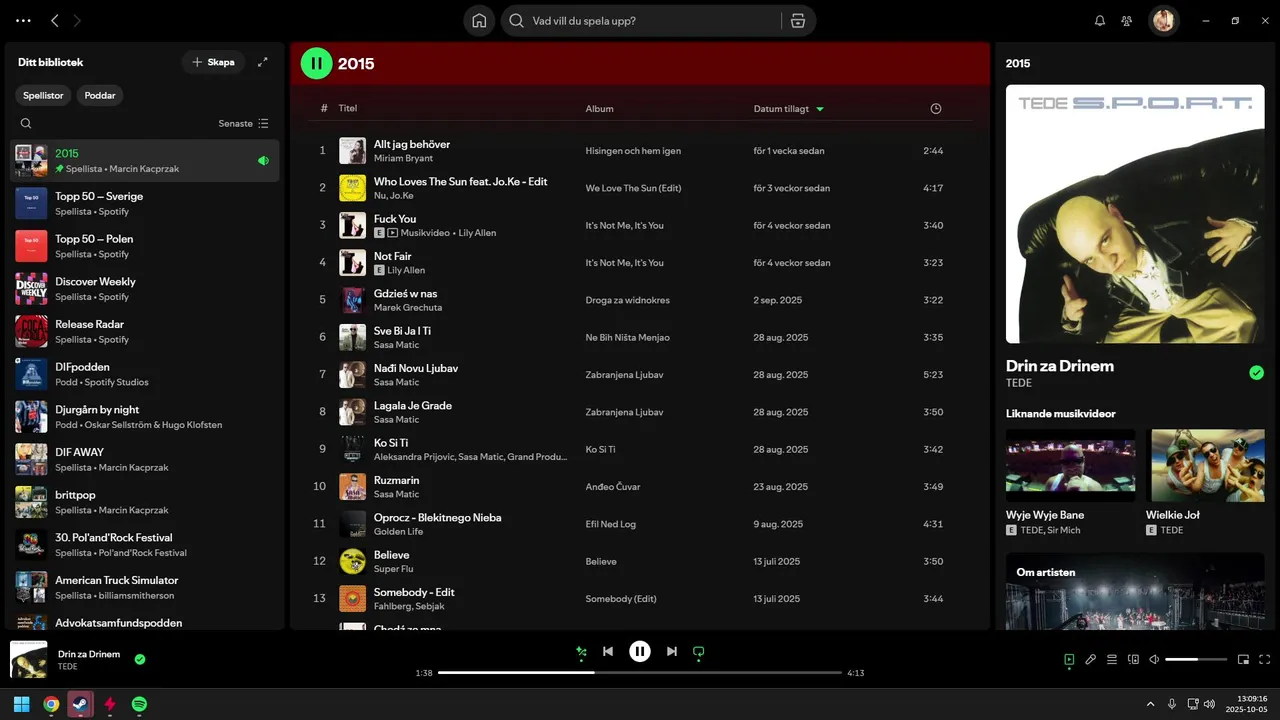Open the Home page icon

coord(479,20)
